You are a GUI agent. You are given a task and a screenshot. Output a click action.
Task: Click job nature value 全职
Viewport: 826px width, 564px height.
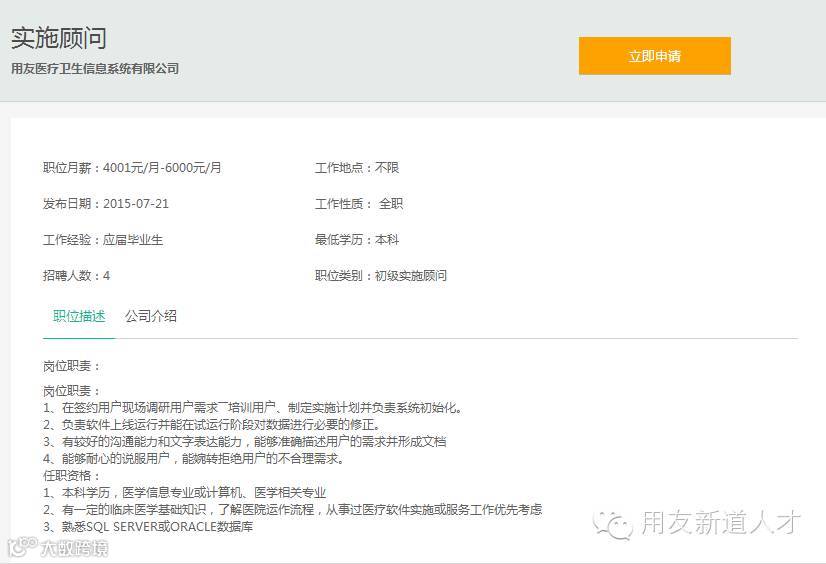click(391, 204)
